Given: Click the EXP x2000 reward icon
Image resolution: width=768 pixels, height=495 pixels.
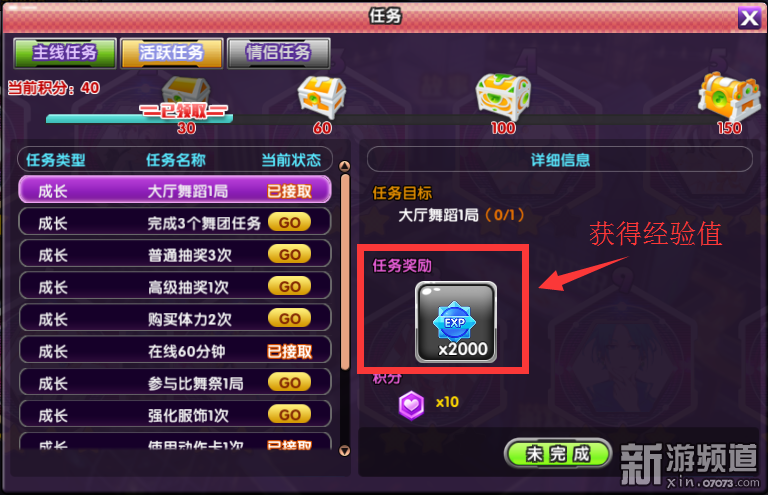Looking at the screenshot, I should (x=456, y=322).
